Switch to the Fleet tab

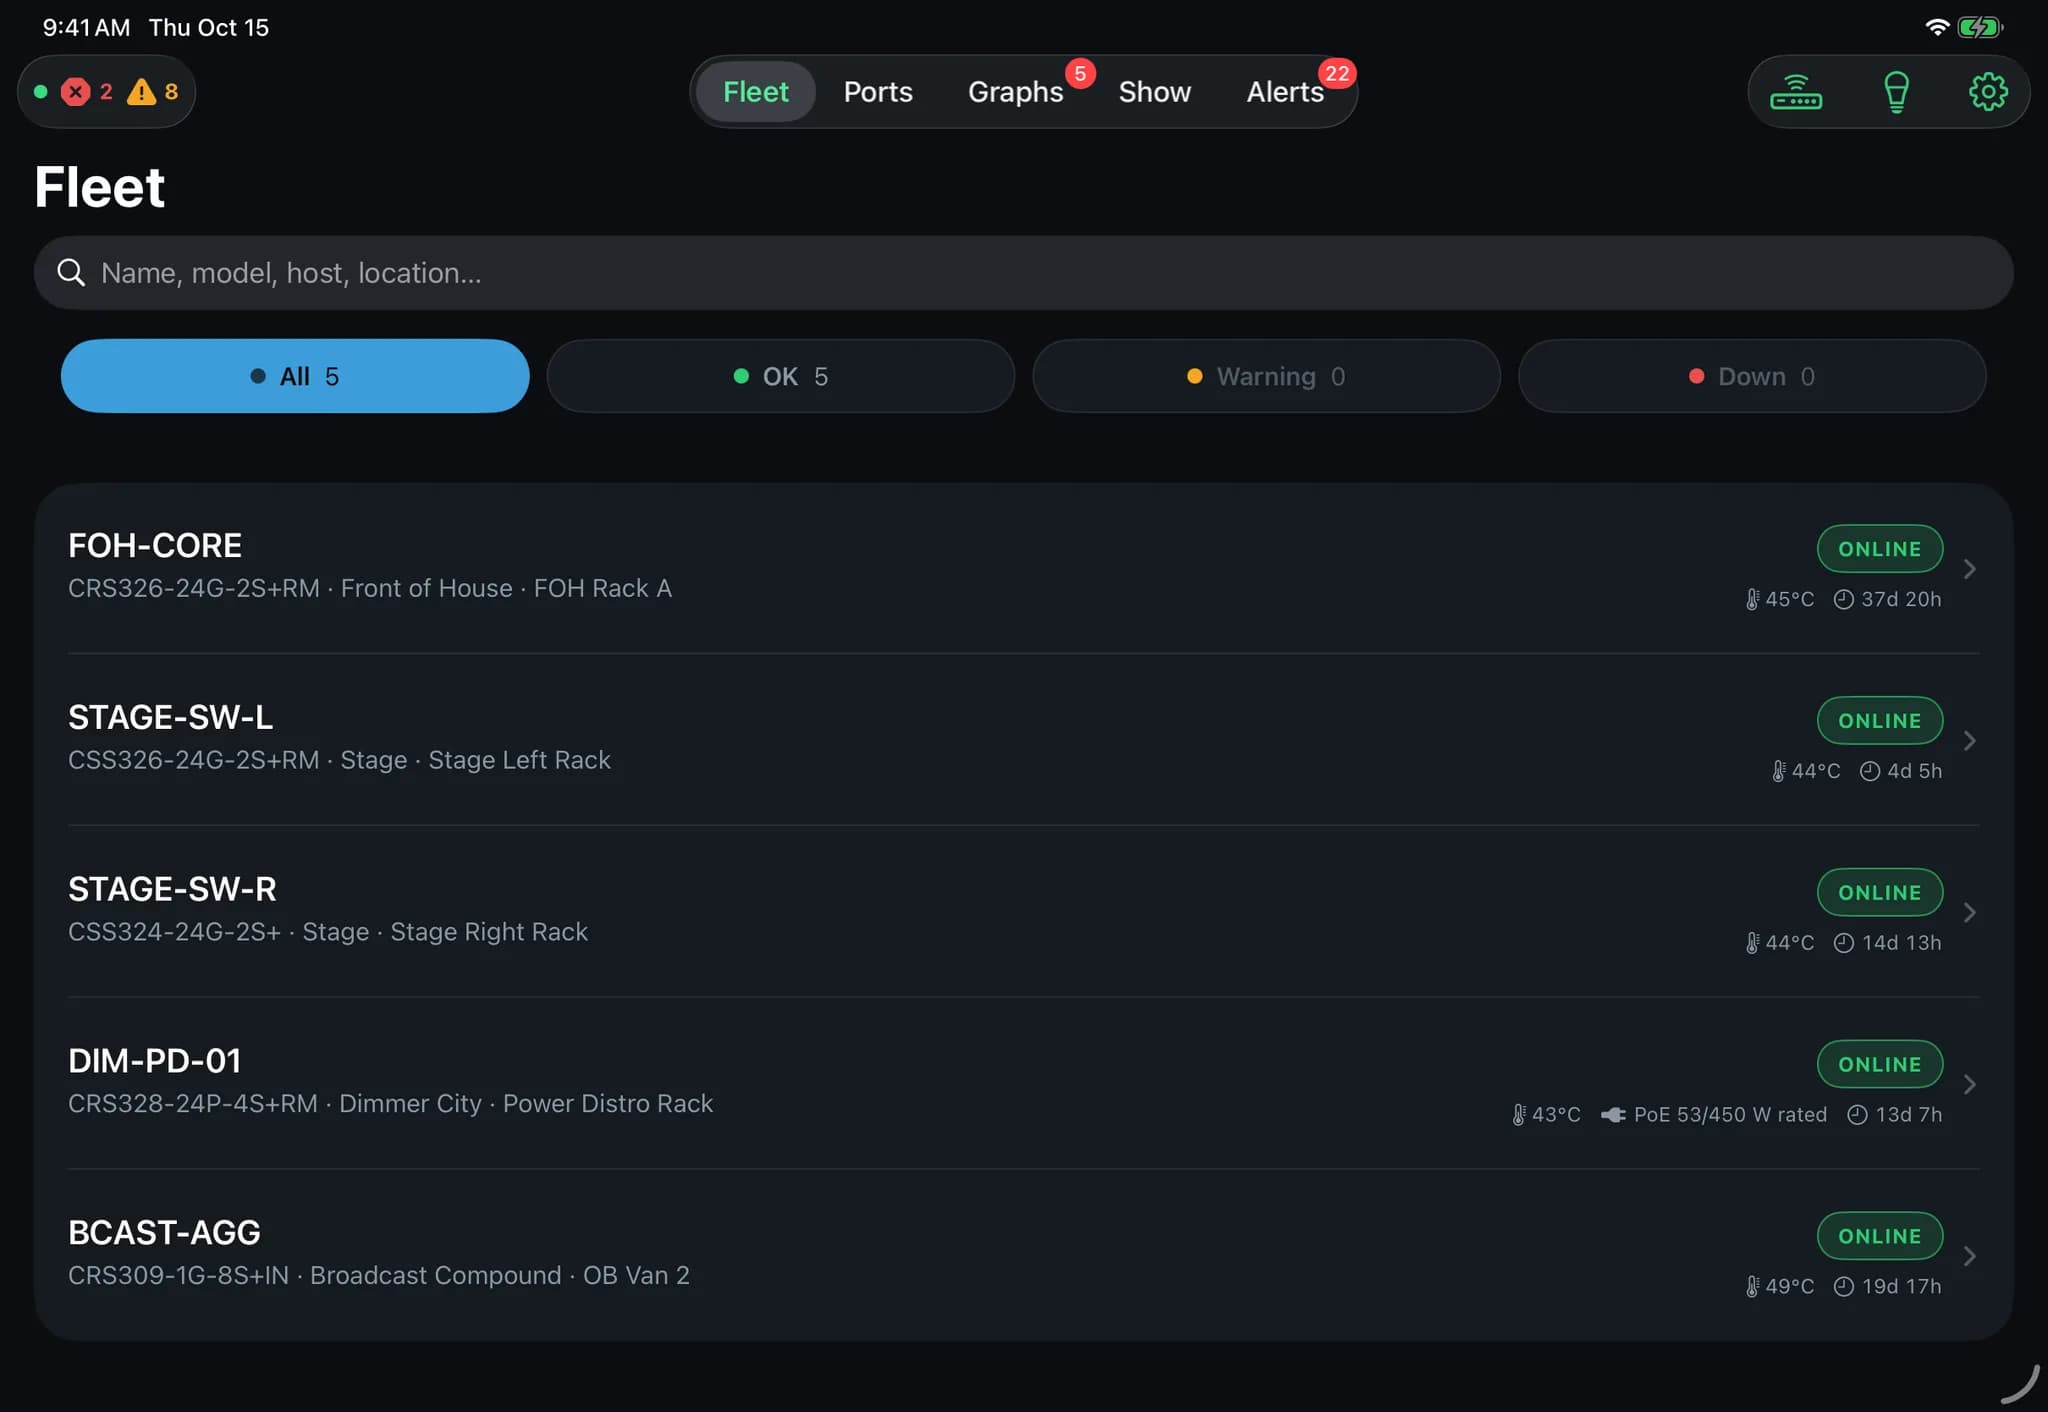[x=756, y=92]
